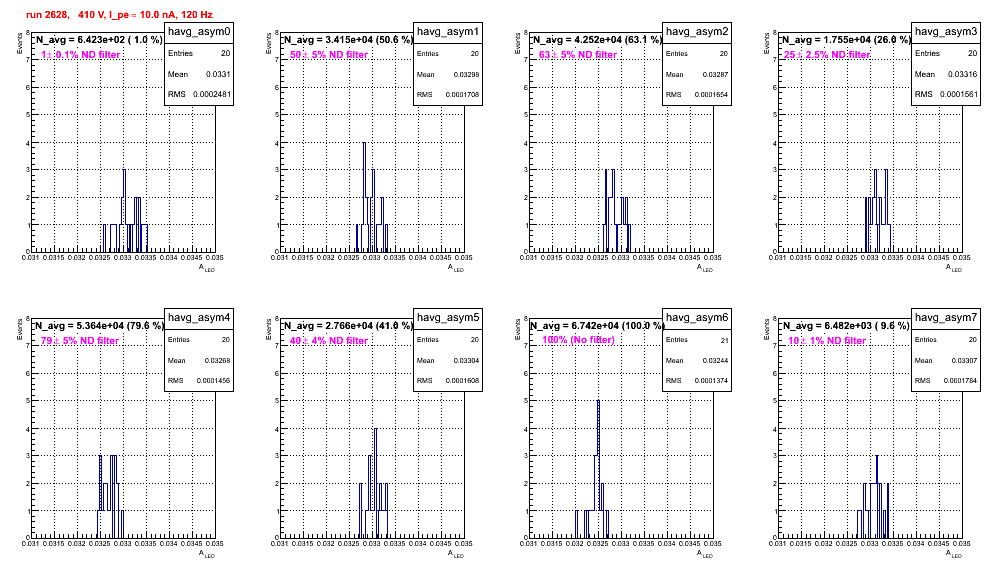The width and height of the screenshot is (996, 572).
Task: Pick the magenta '1± 0.1% ND filter' label
Action: 81,55
